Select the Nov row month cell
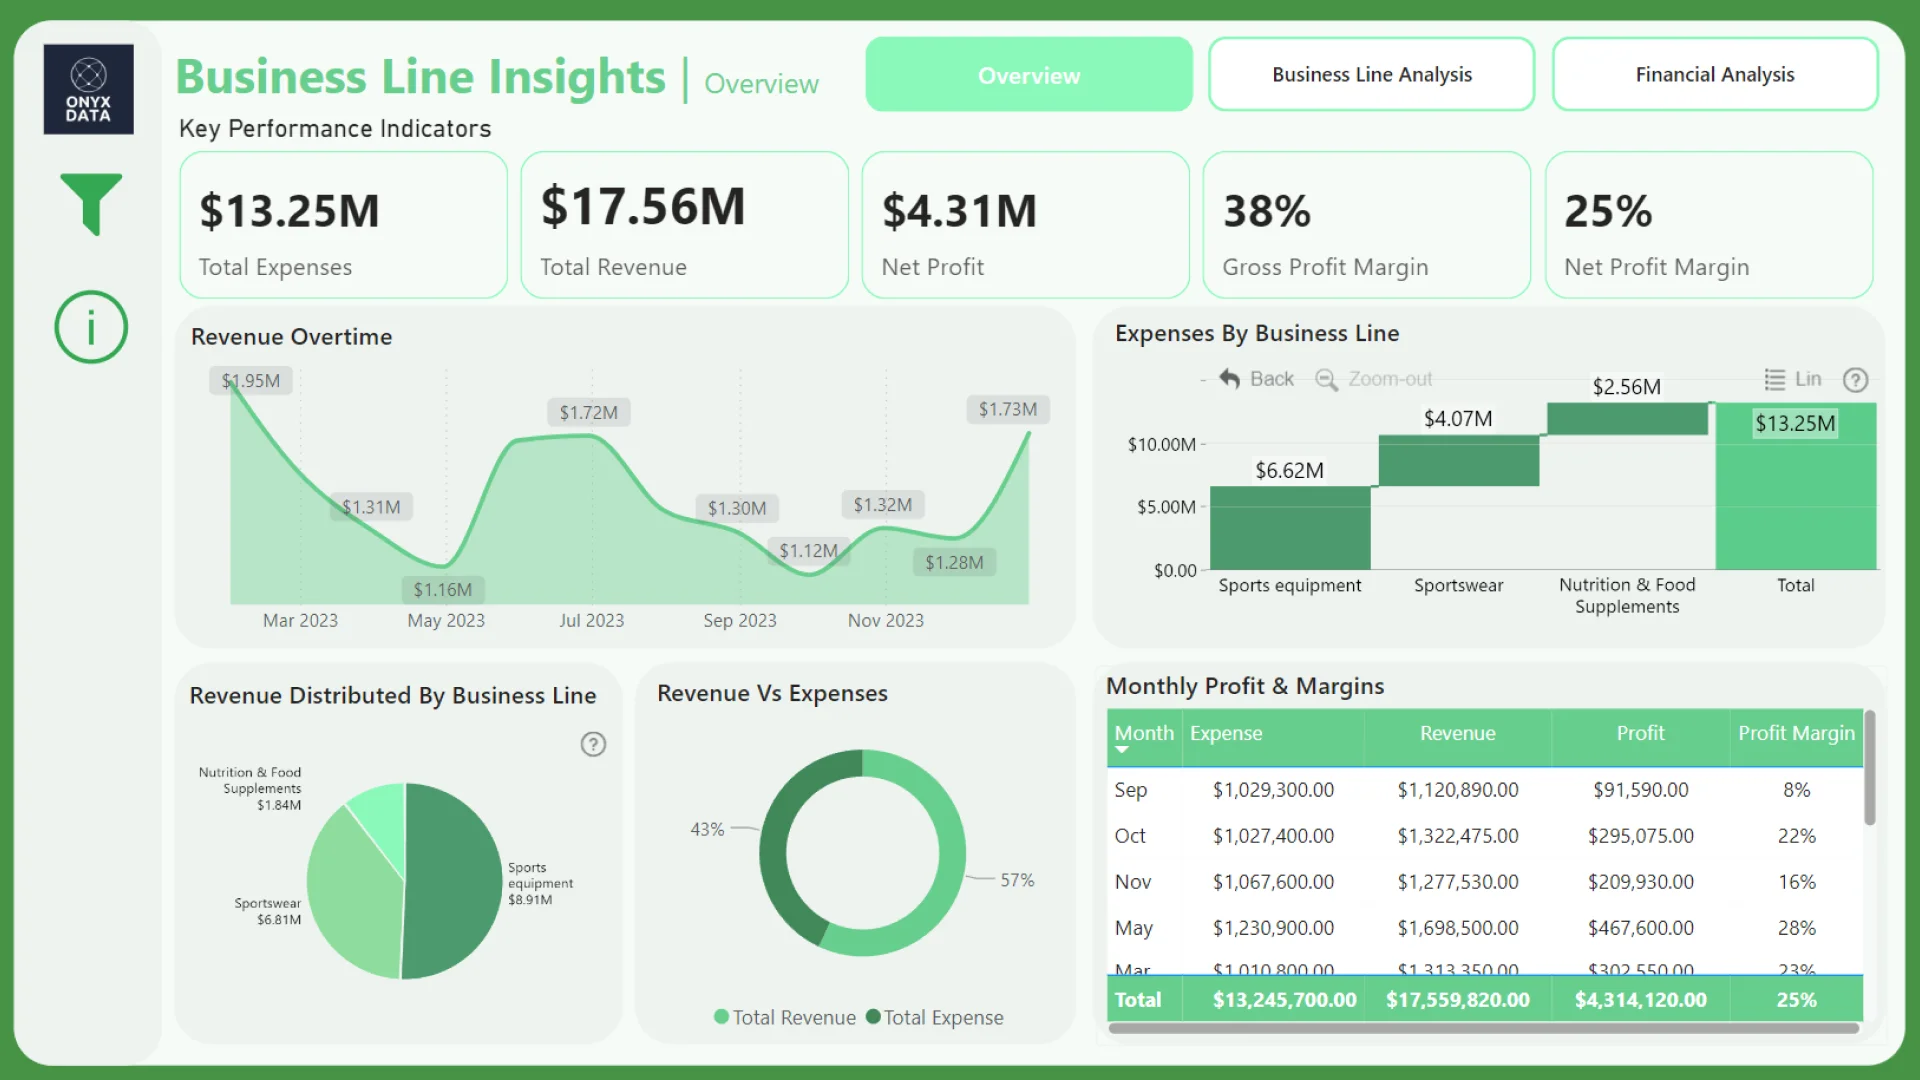 1133,882
